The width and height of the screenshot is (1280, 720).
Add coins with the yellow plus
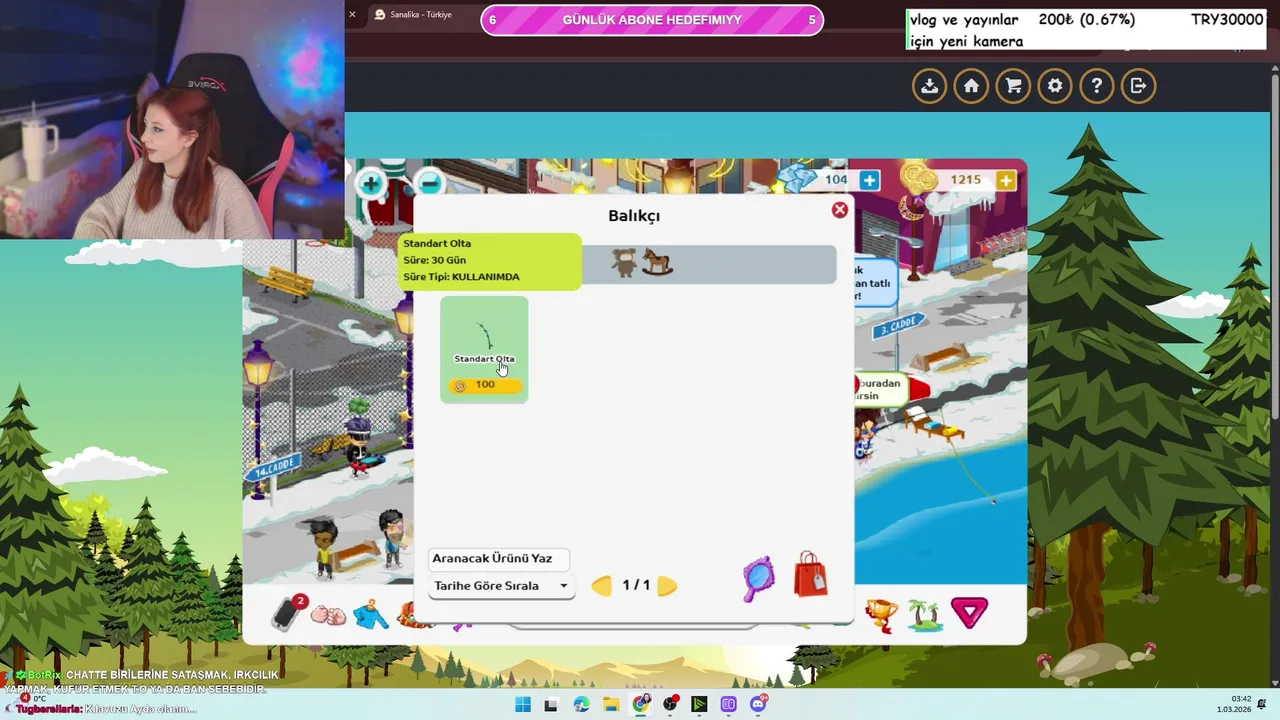pos(1006,180)
